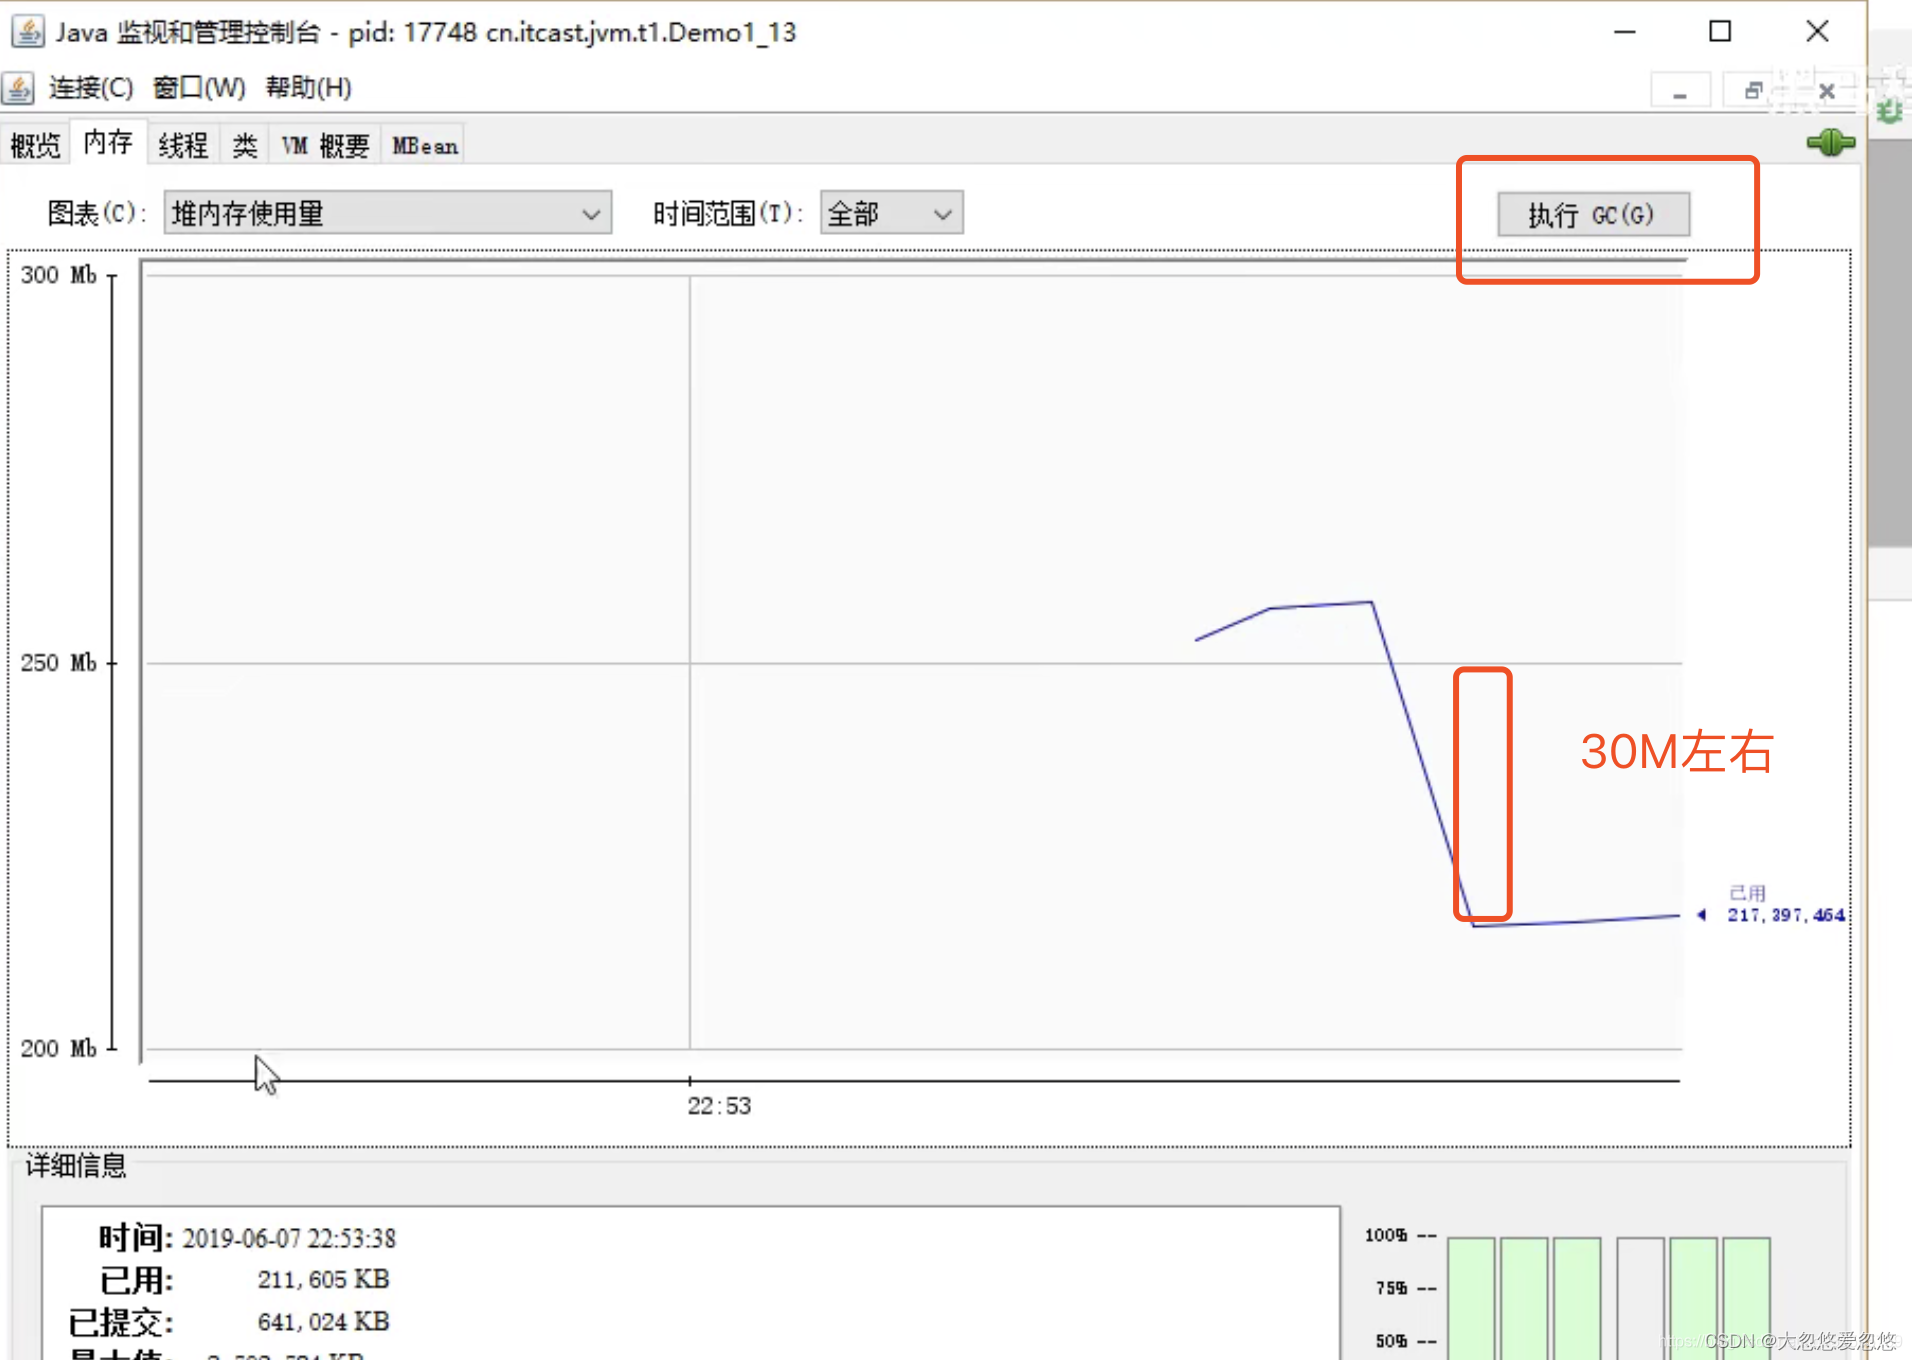Open the MBean tab
The height and width of the screenshot is (1360, 1912).
[x=425, y=146]
